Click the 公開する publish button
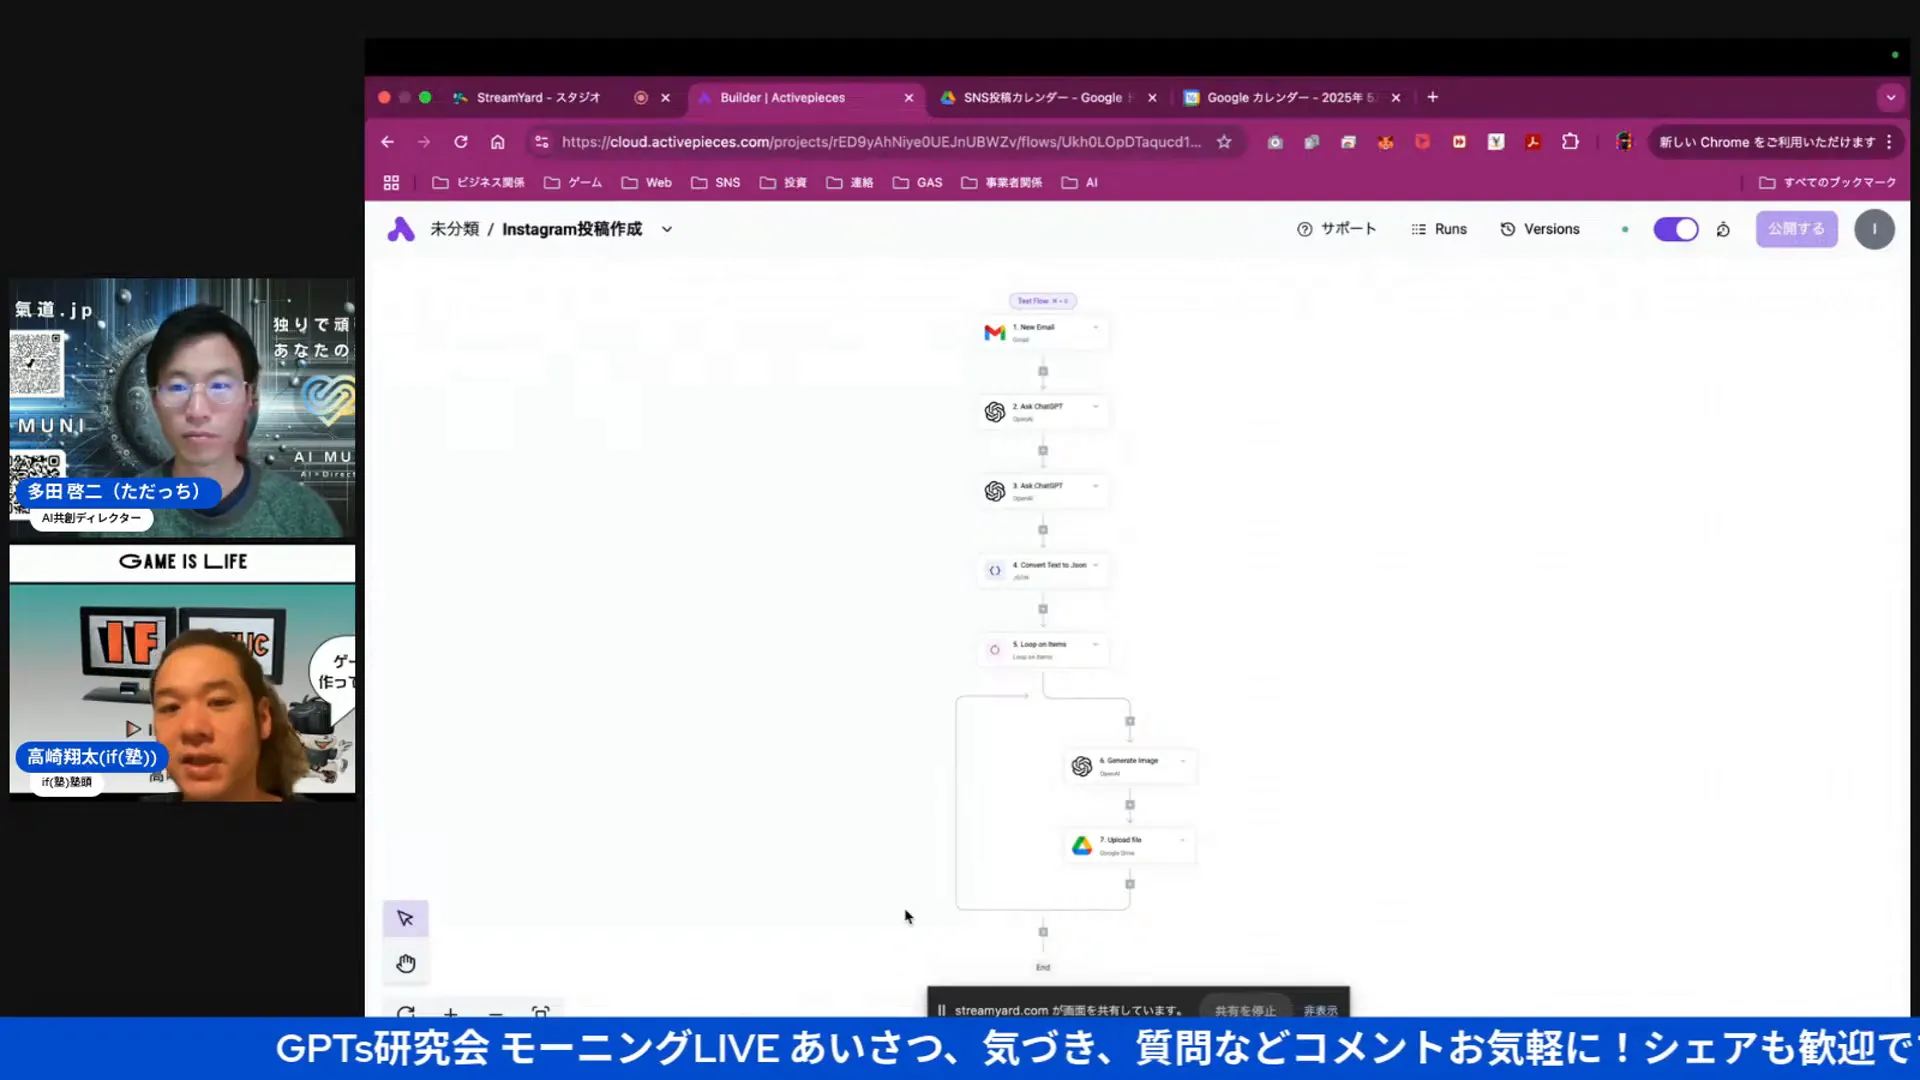 pyautogui.click(x=1796, y=229)
